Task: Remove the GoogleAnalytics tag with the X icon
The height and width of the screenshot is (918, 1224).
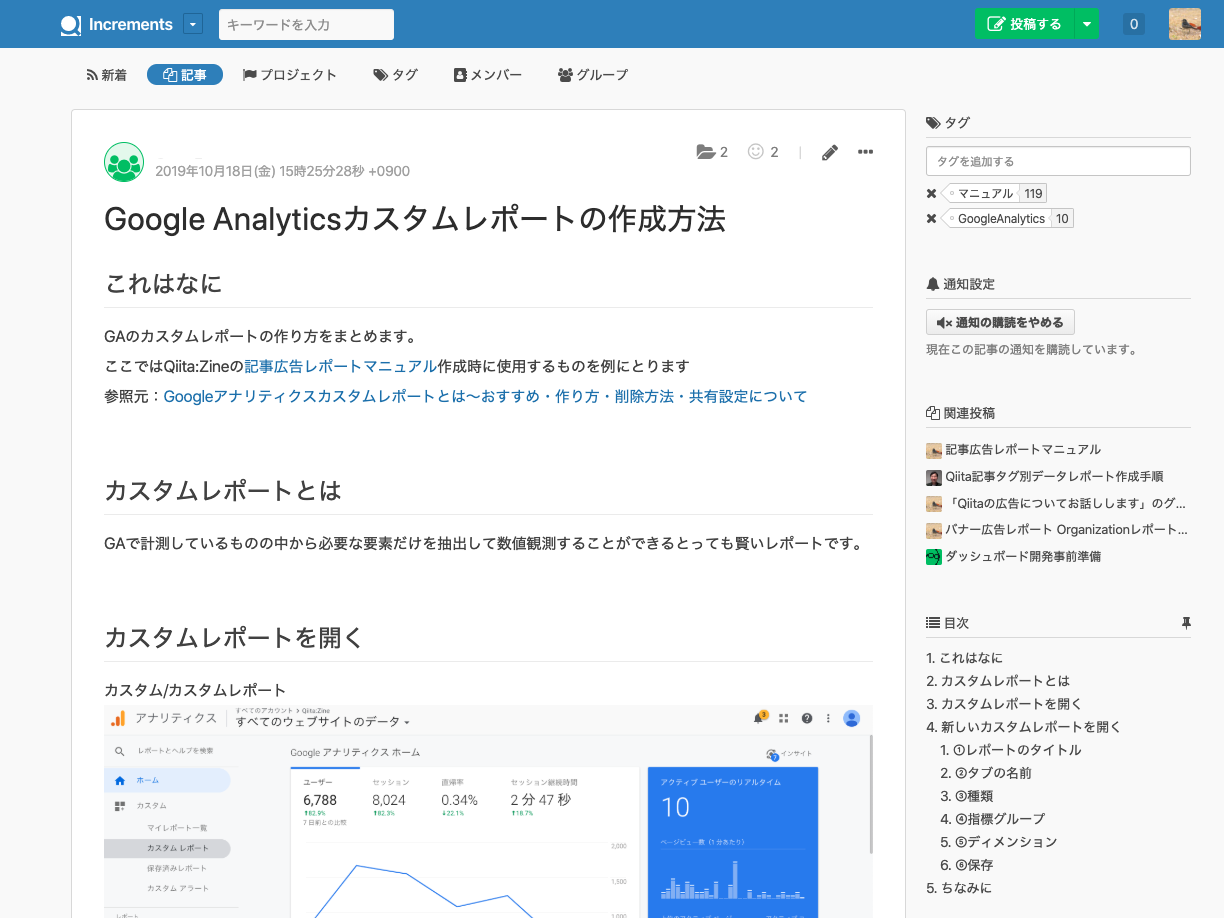Action: 932,219
